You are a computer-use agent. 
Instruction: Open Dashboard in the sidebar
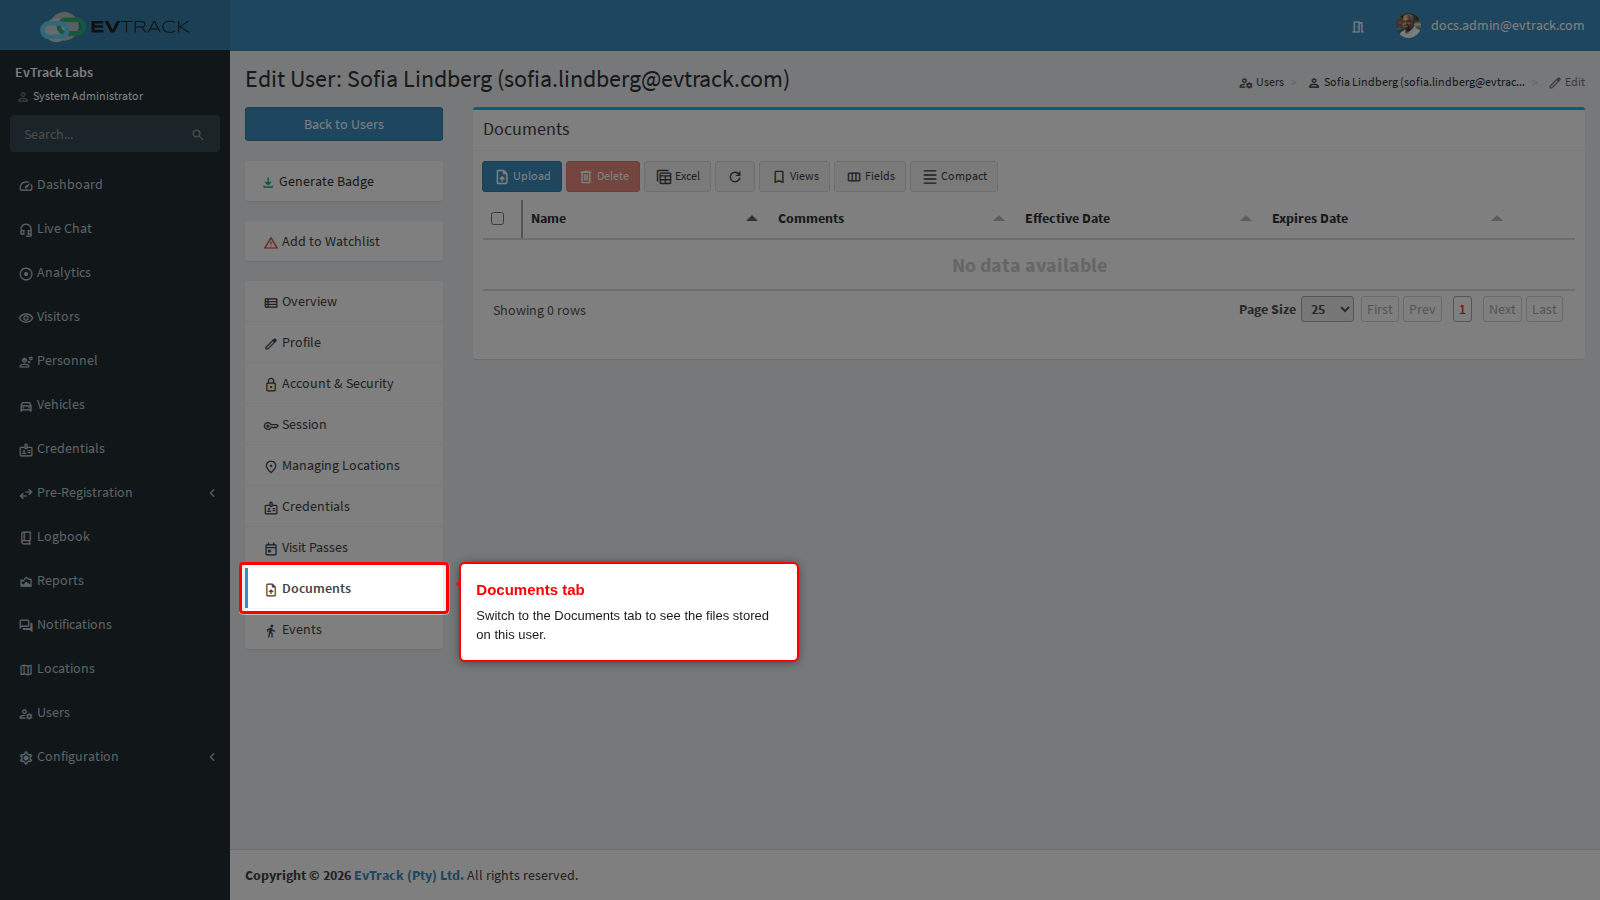[115, 185]
